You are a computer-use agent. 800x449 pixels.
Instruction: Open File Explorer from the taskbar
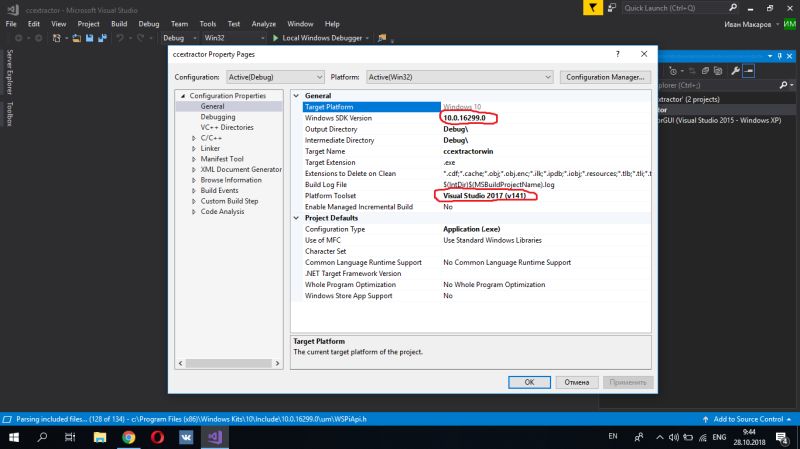100,437
